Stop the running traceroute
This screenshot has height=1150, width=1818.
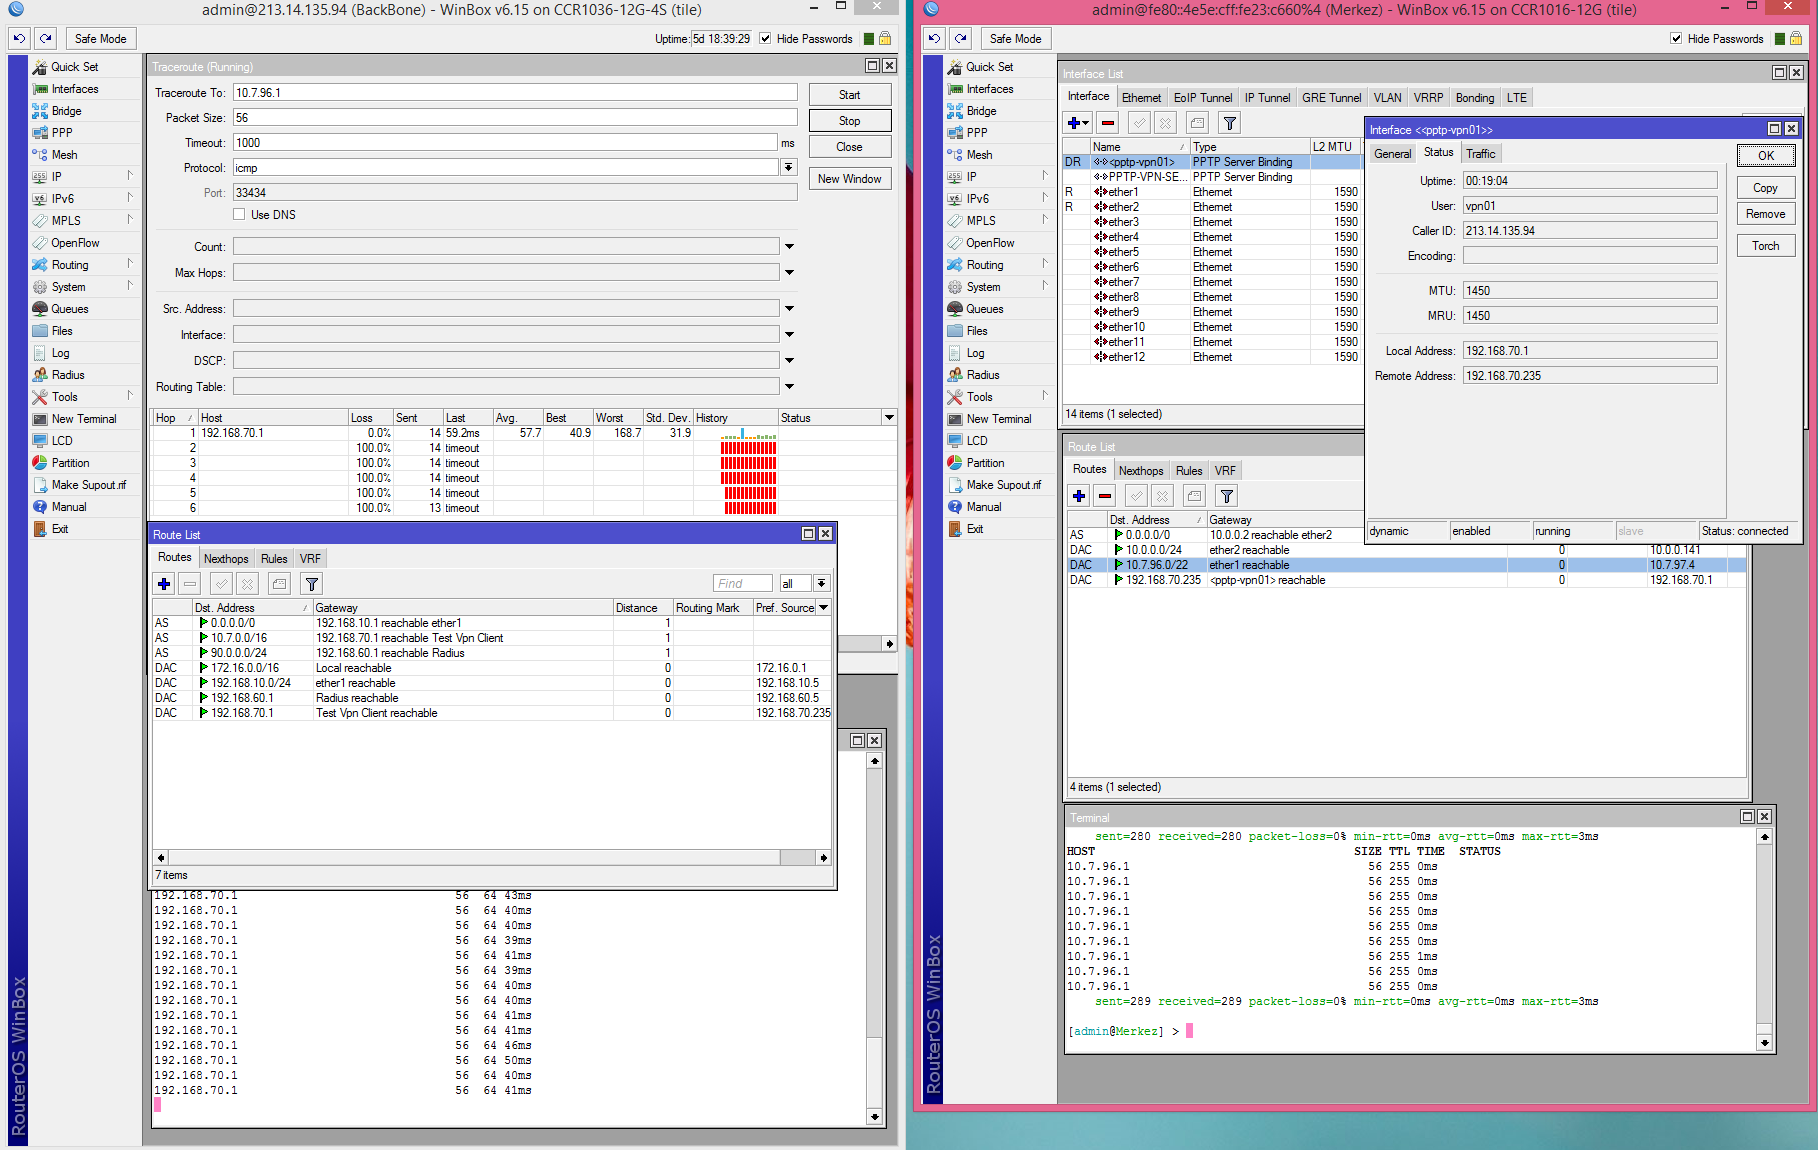point(849,120)
